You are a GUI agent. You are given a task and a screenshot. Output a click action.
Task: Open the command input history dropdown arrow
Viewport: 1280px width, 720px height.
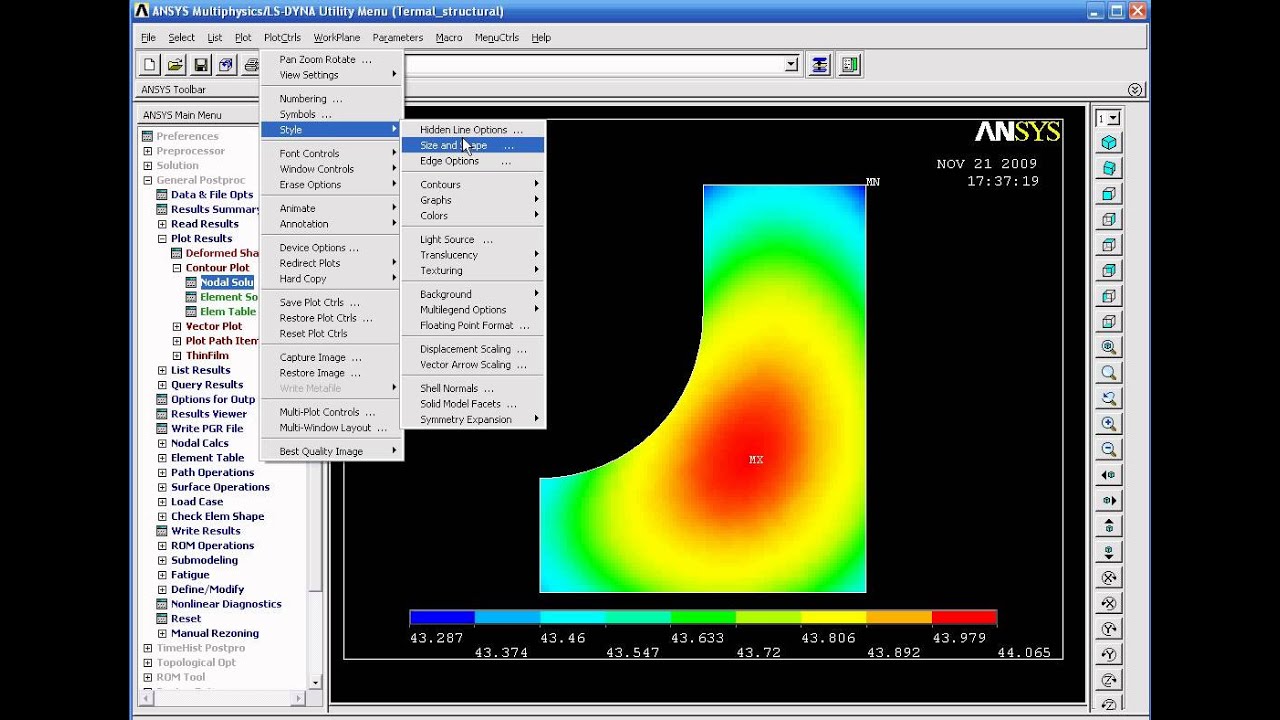coord(791,65)
